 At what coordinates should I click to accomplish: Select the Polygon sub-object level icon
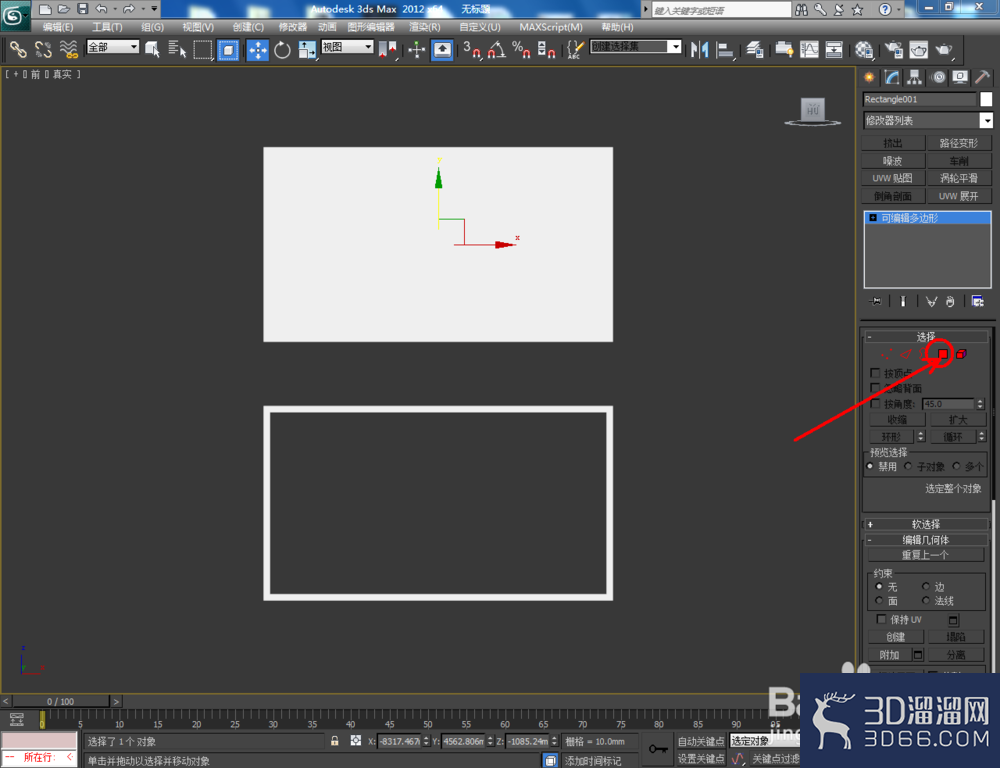point(943,354)
